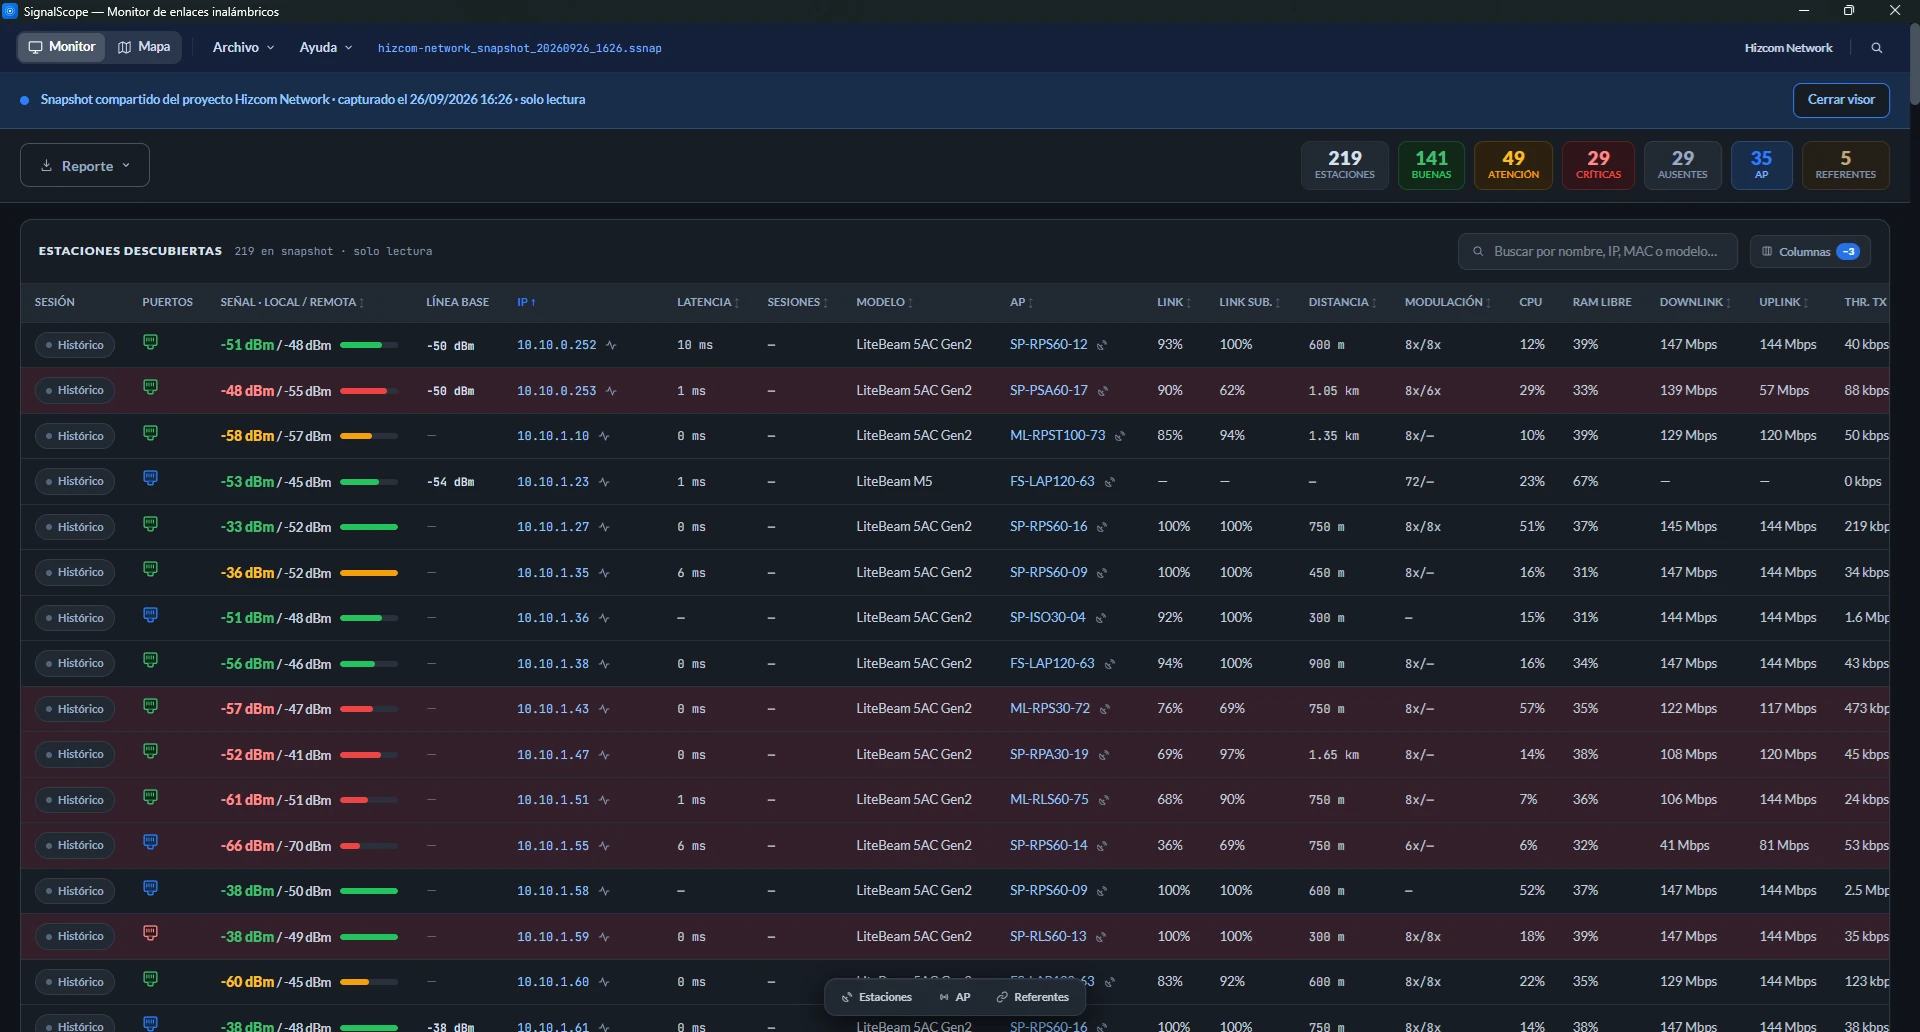This screenshot has width=1920, height=1032.
Task: Click the link icon beside AP SP-RPA30-19
Action: click(1104, 756)
